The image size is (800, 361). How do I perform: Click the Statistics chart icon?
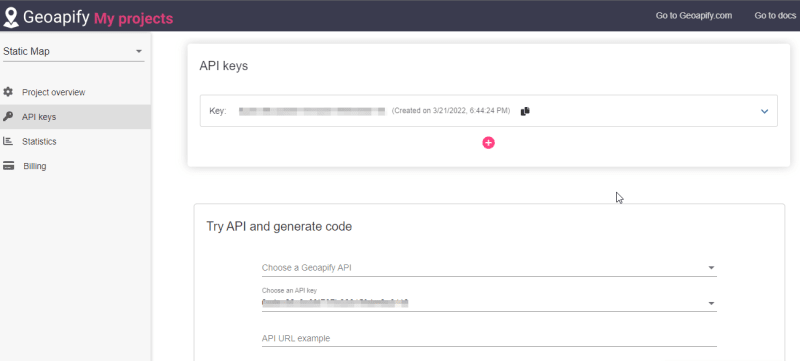pyautogui.click(x=8, y=141)
